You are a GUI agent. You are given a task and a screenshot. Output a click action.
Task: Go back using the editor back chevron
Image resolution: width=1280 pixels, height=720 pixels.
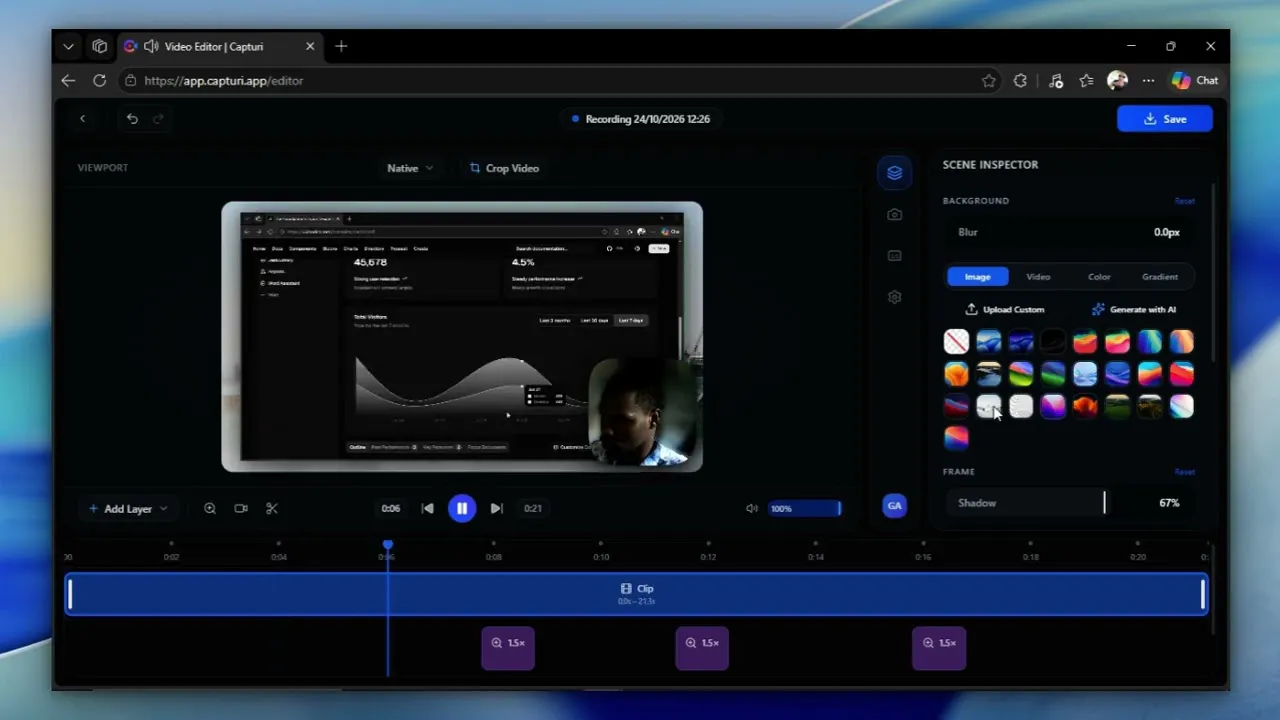point(83,119)
